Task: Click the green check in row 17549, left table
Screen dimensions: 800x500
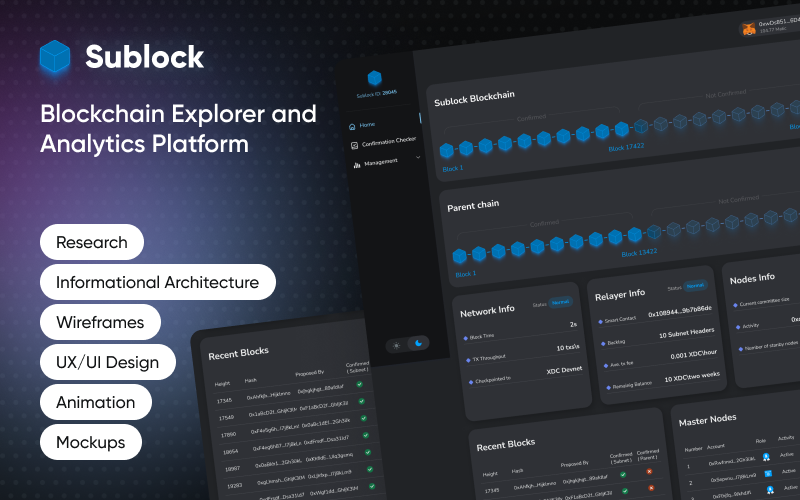Action: tap(362, 401)
